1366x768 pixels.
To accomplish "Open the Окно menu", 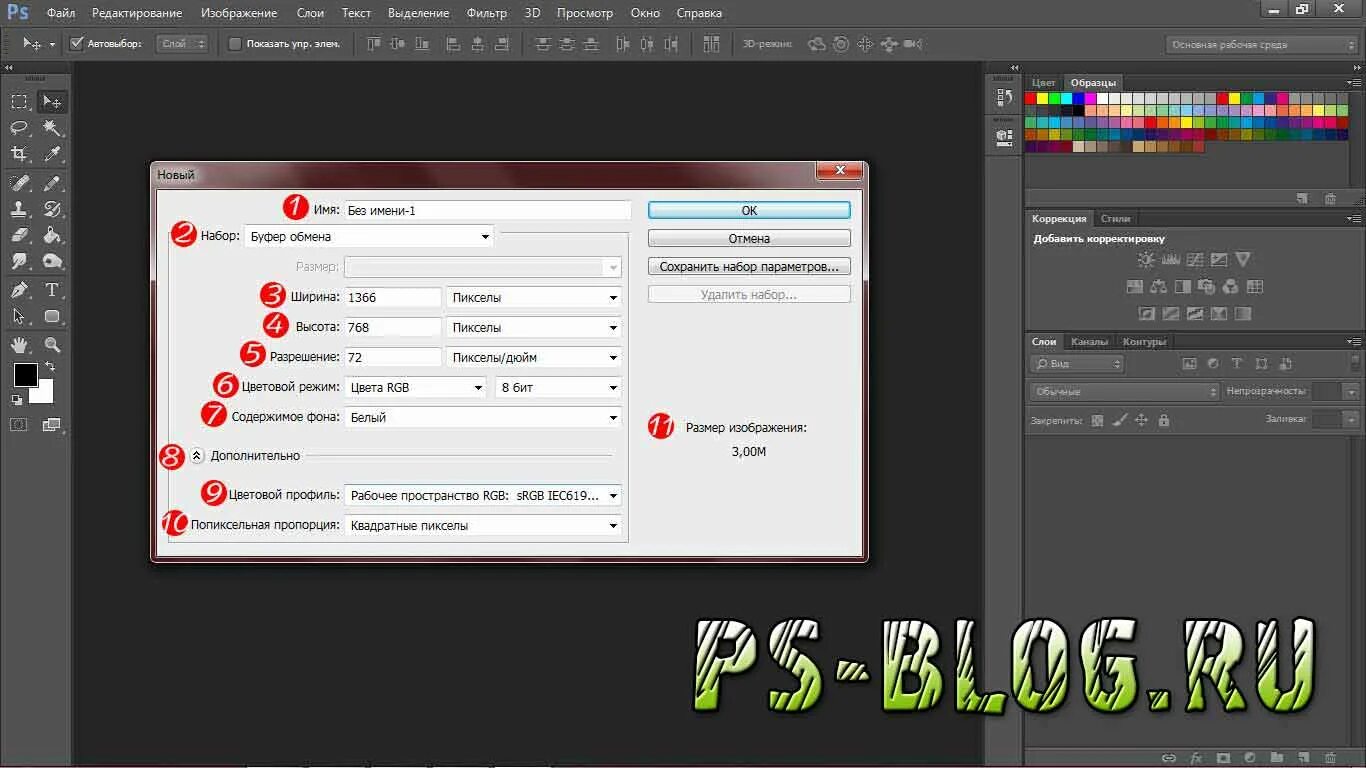I will (645, 13).
